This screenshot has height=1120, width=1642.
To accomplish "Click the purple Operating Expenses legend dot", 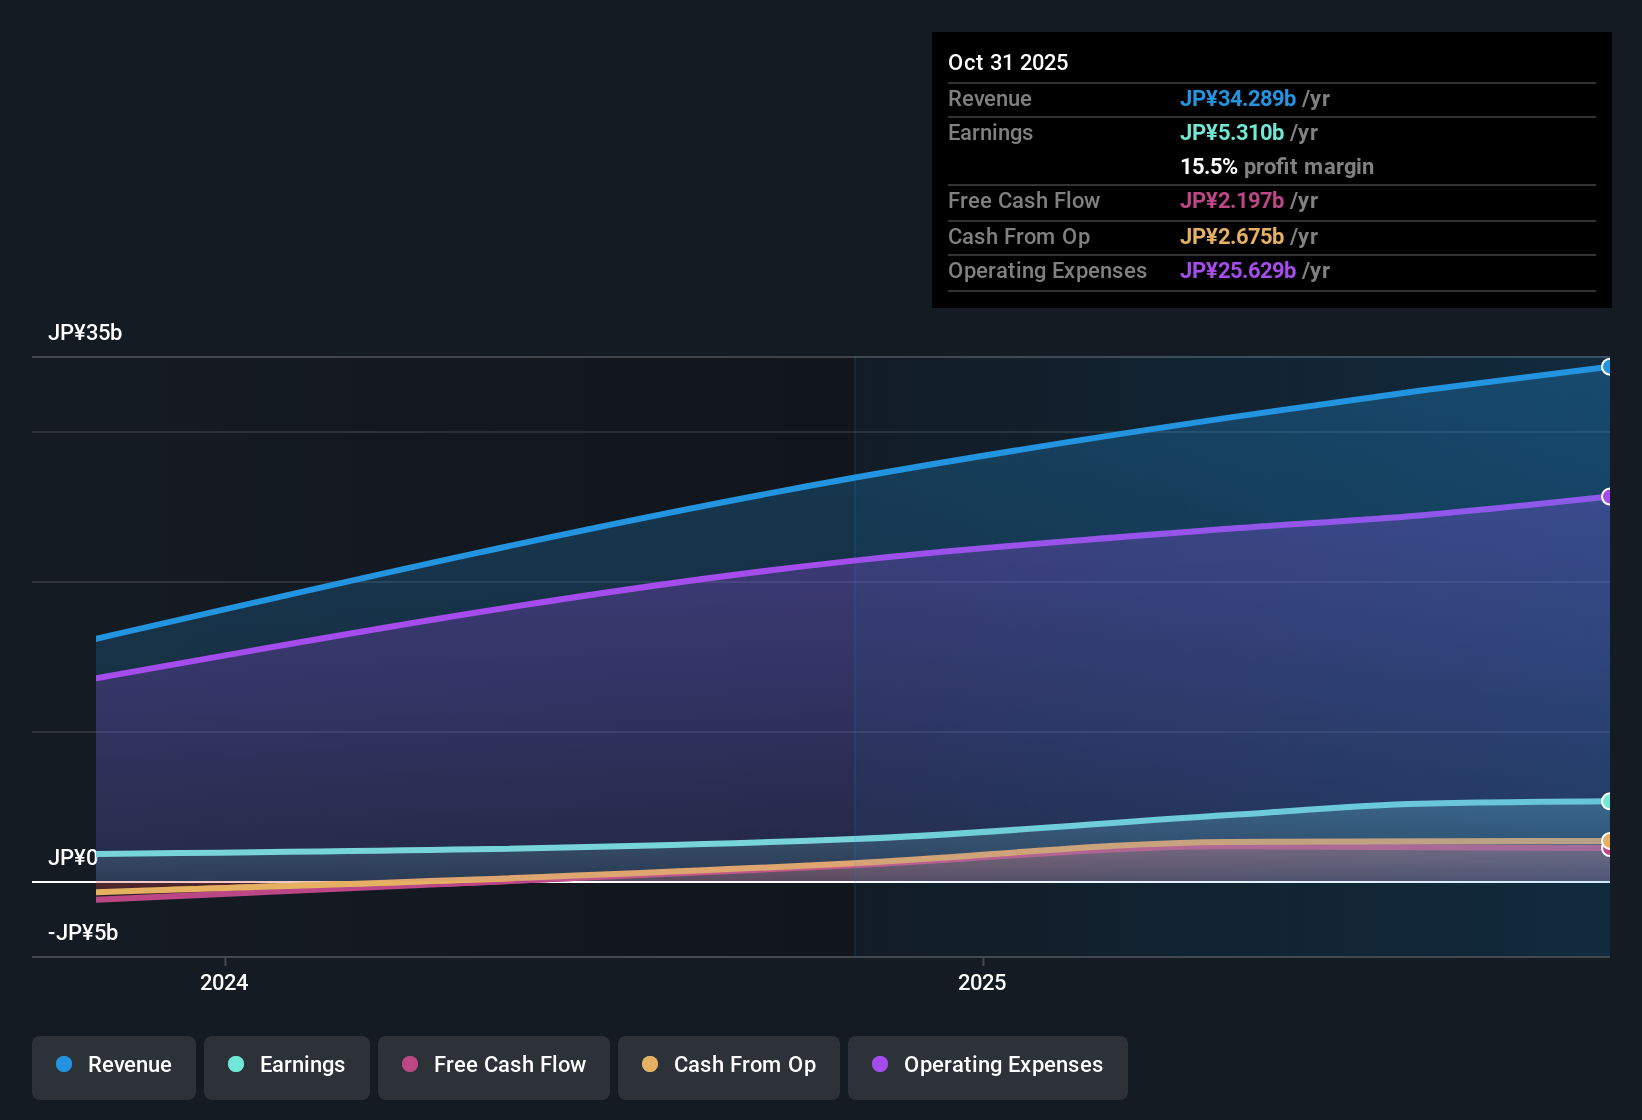I will (x=879, y=1065).
